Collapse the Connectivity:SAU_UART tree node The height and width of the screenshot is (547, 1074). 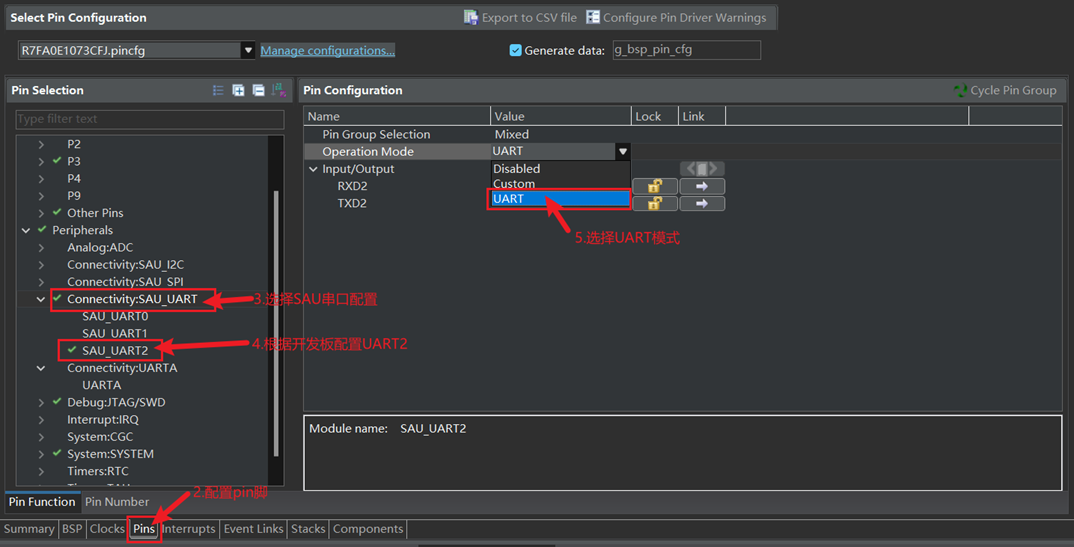[41, 299]
